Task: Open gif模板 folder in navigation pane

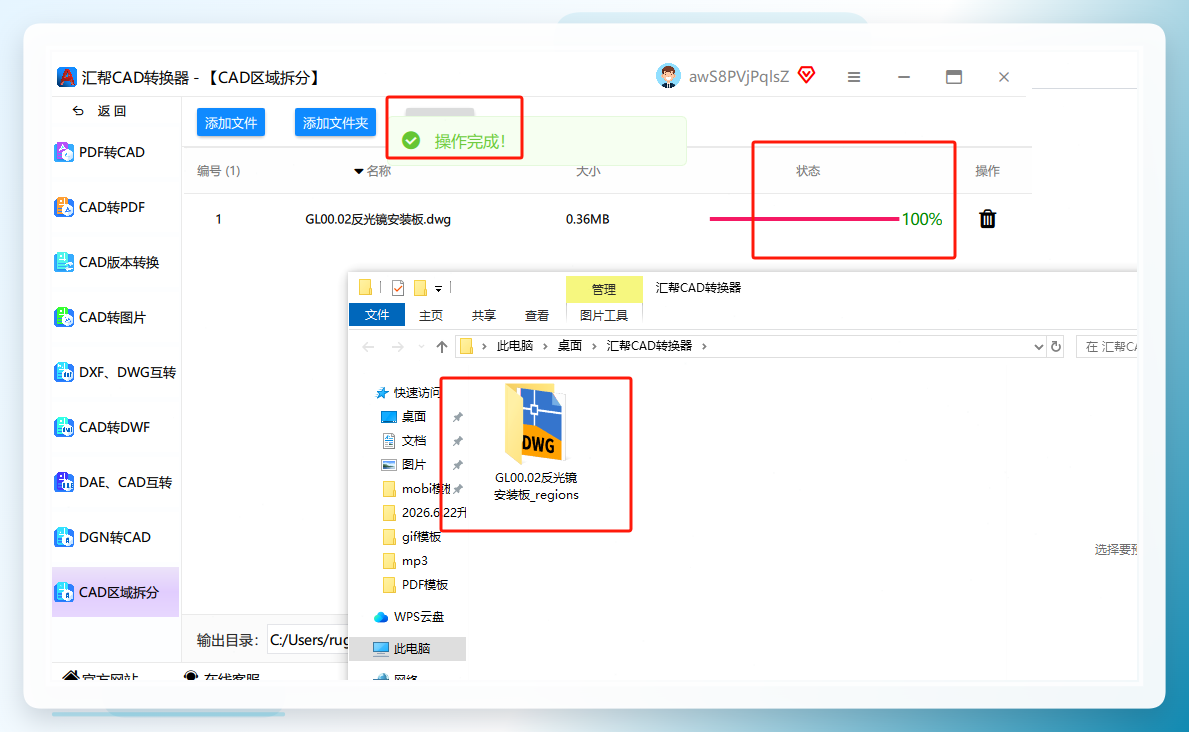Action: (413, 537)
